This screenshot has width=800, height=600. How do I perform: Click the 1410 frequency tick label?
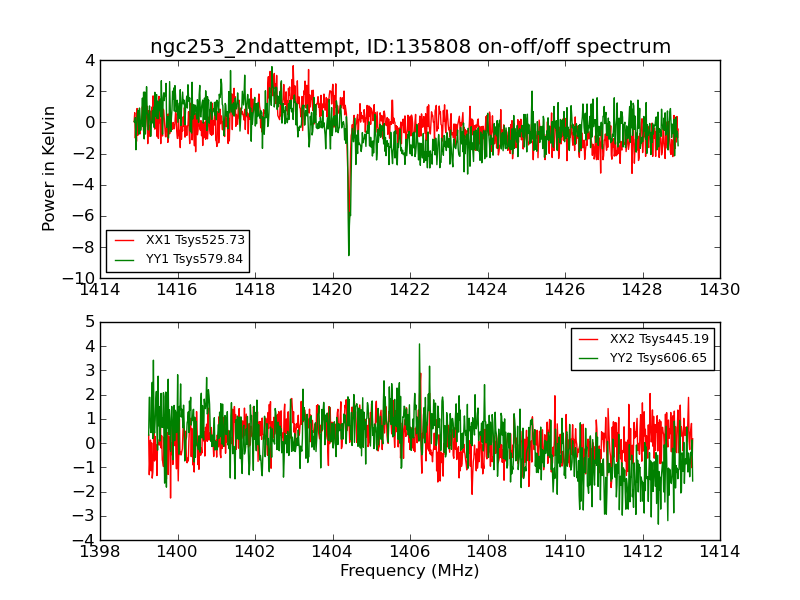[x=565, y=552]
